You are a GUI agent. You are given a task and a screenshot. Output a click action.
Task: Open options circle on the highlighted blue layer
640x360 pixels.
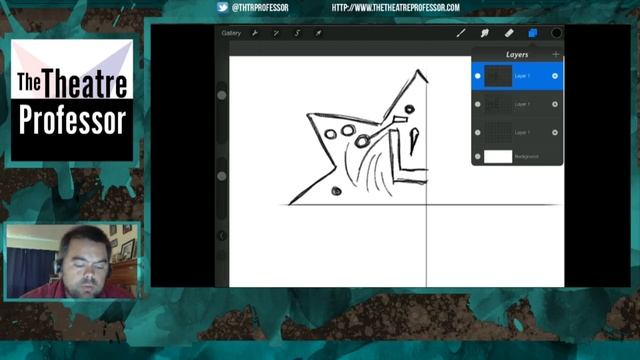point(555,76)
